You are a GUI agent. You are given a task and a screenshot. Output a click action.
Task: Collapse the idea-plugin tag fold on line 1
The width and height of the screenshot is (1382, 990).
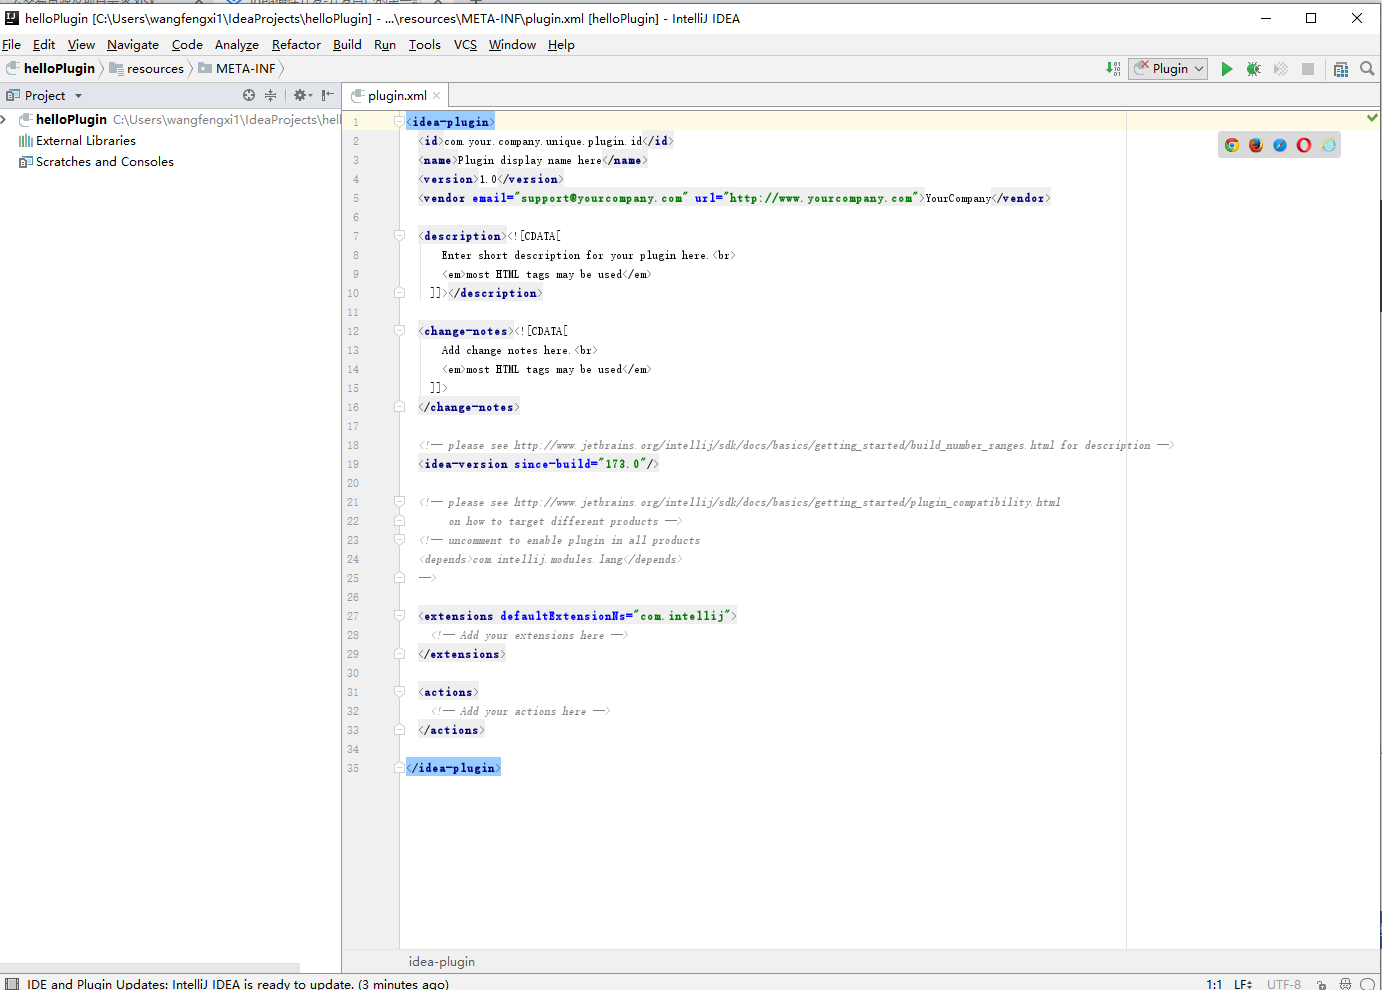pos(399,122)
